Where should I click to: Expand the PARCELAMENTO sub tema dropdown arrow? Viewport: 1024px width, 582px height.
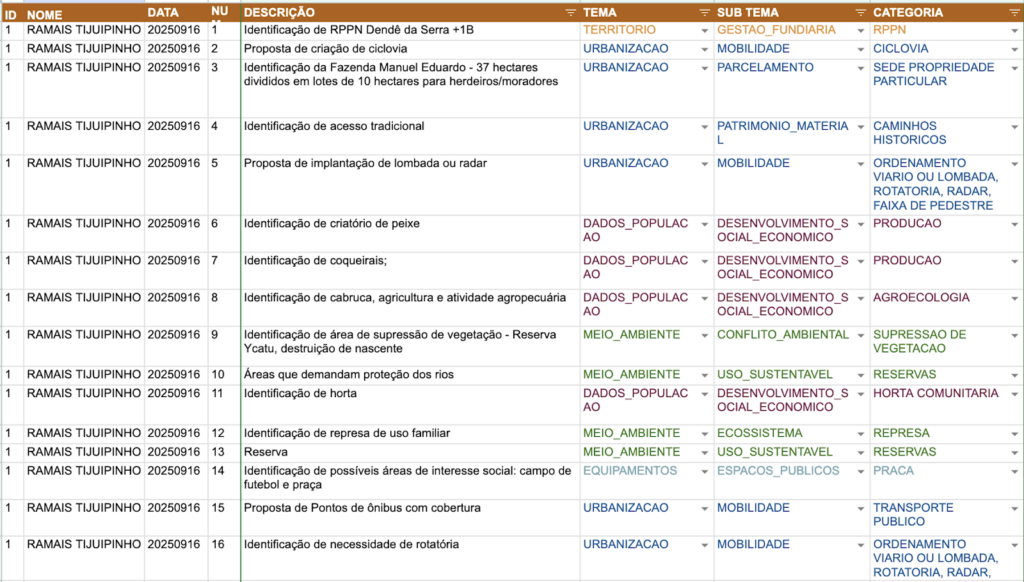point(860,68)
